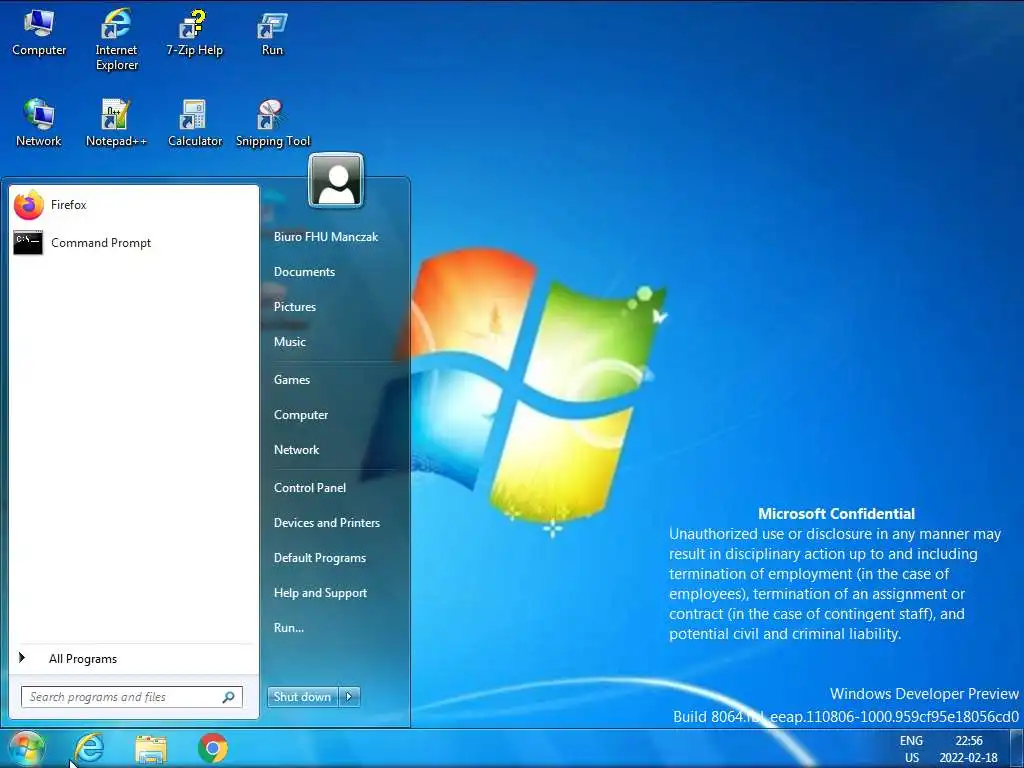
Task: Open the Computer desktop icon
Action: [x=39, y=32]
